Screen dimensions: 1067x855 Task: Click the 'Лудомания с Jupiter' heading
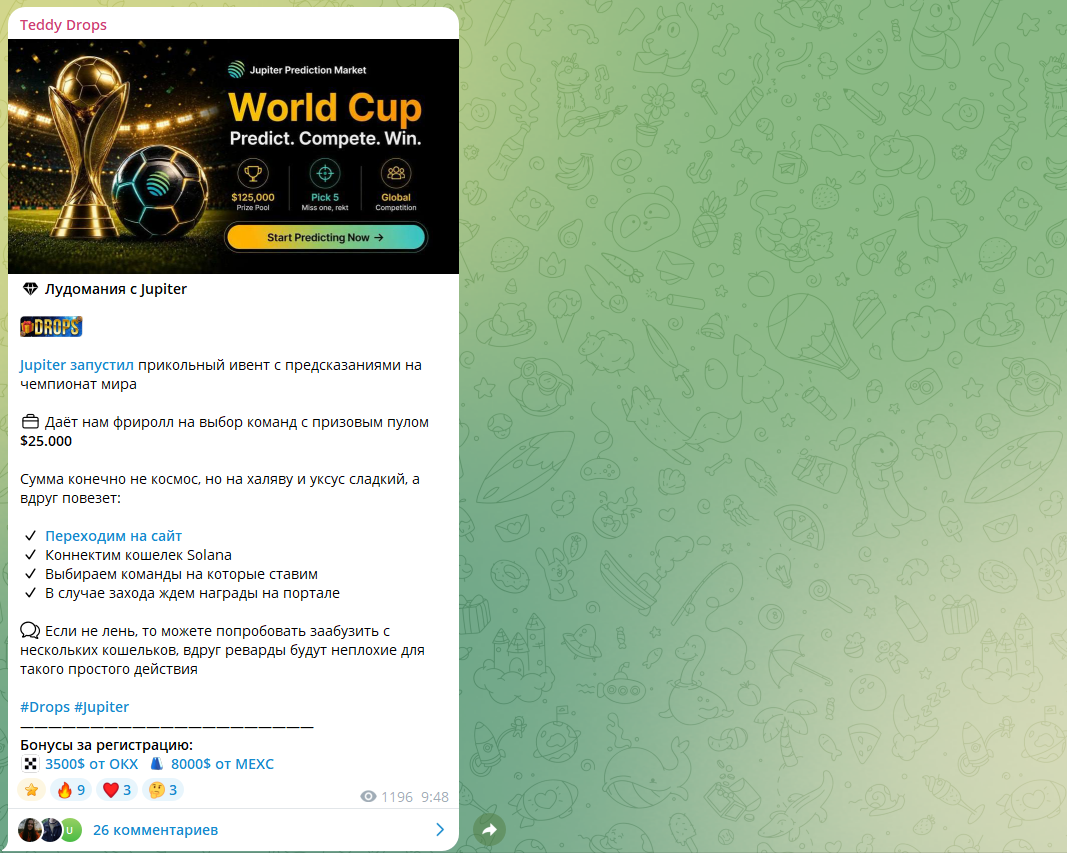click(x=116, y=289)
